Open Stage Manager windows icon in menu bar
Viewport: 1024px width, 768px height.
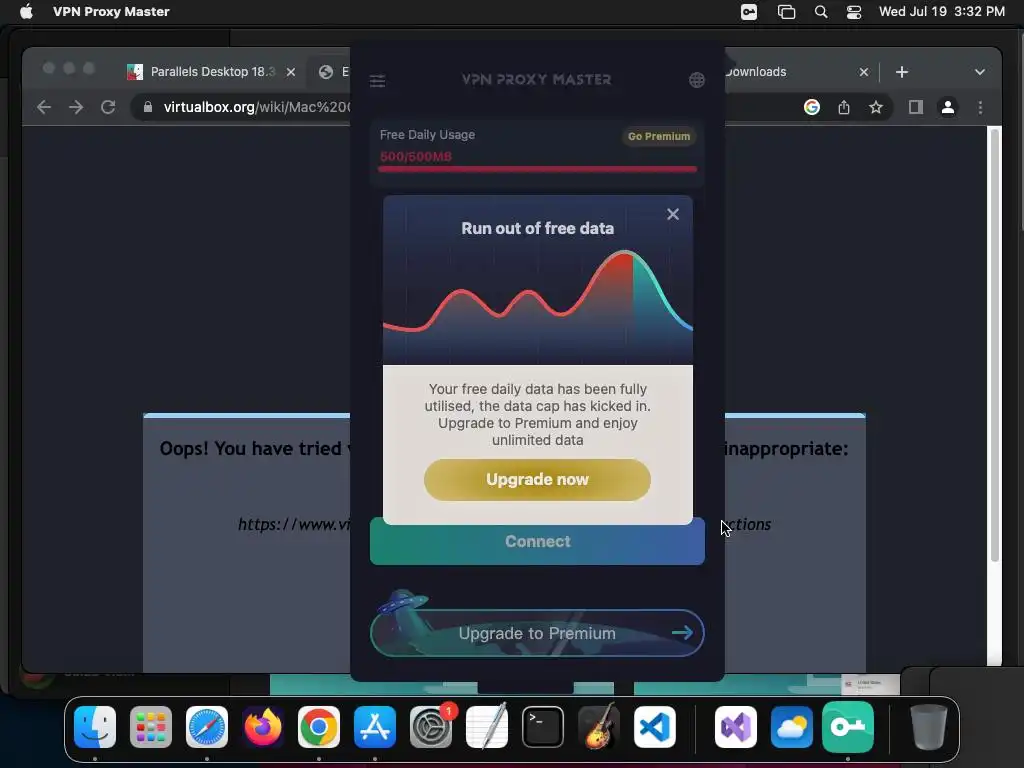[x=786, y=12]
